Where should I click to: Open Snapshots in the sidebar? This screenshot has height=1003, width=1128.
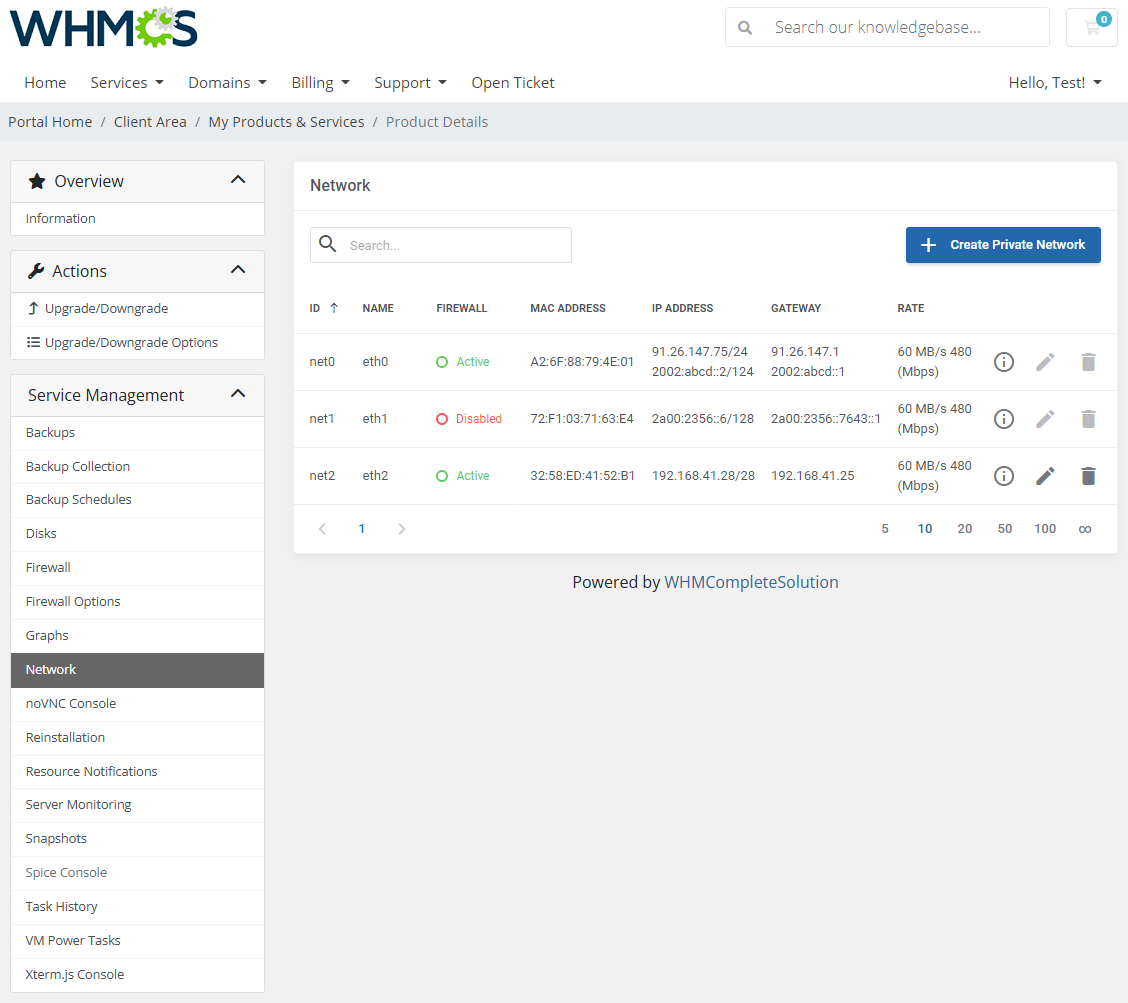137,839
